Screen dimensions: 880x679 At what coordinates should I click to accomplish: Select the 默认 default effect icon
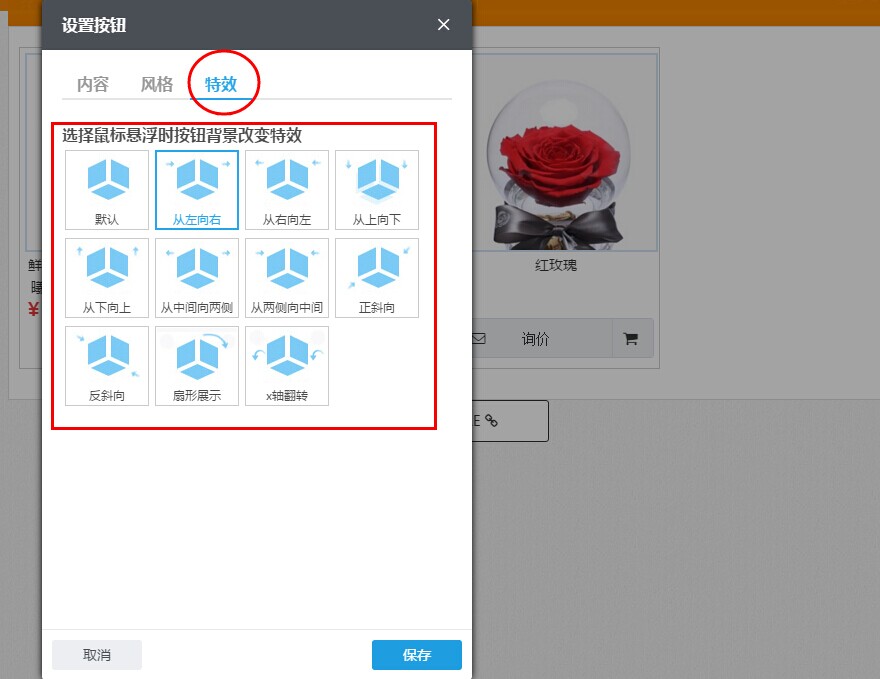[107, 190]
